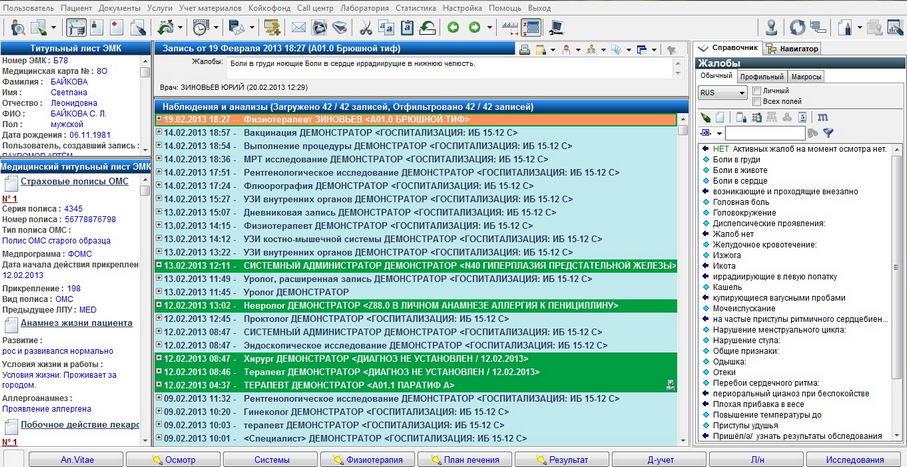This screenshot has height=467, width=907.
Task: Click the green forward arrow icon
Action: pyautogui.click(x=474, y=27)
